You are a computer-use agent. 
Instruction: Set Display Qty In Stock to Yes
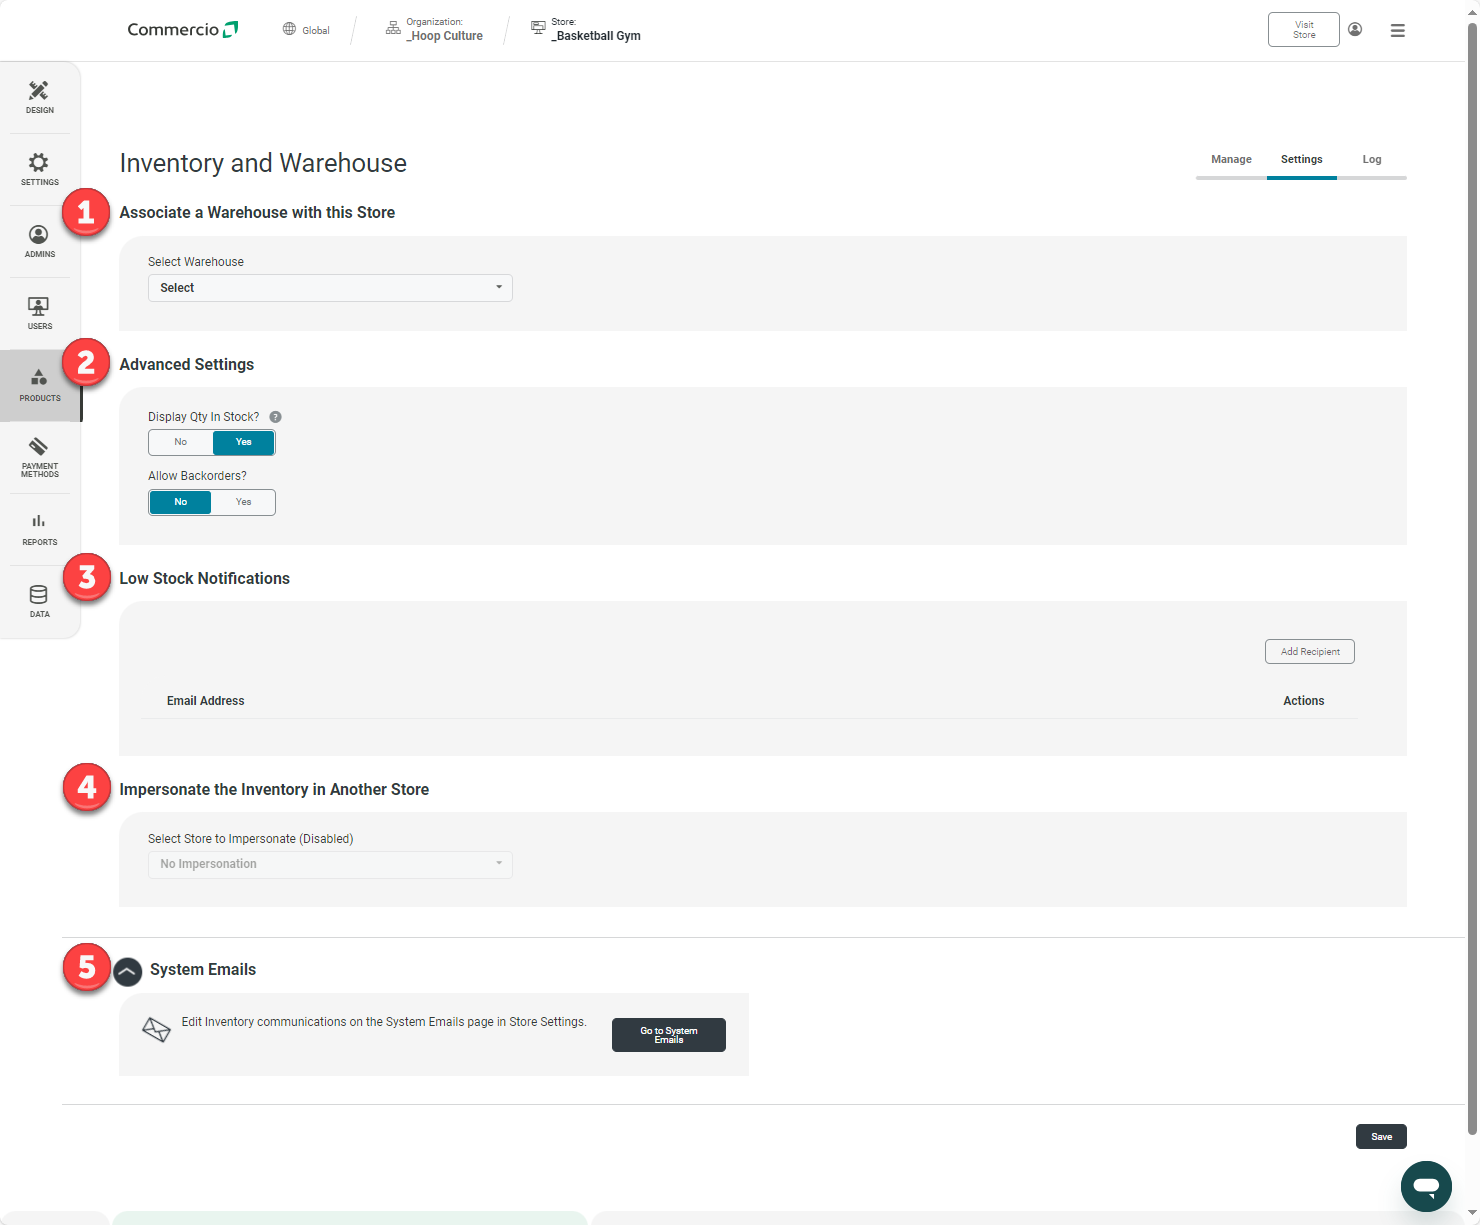[243, 442]
